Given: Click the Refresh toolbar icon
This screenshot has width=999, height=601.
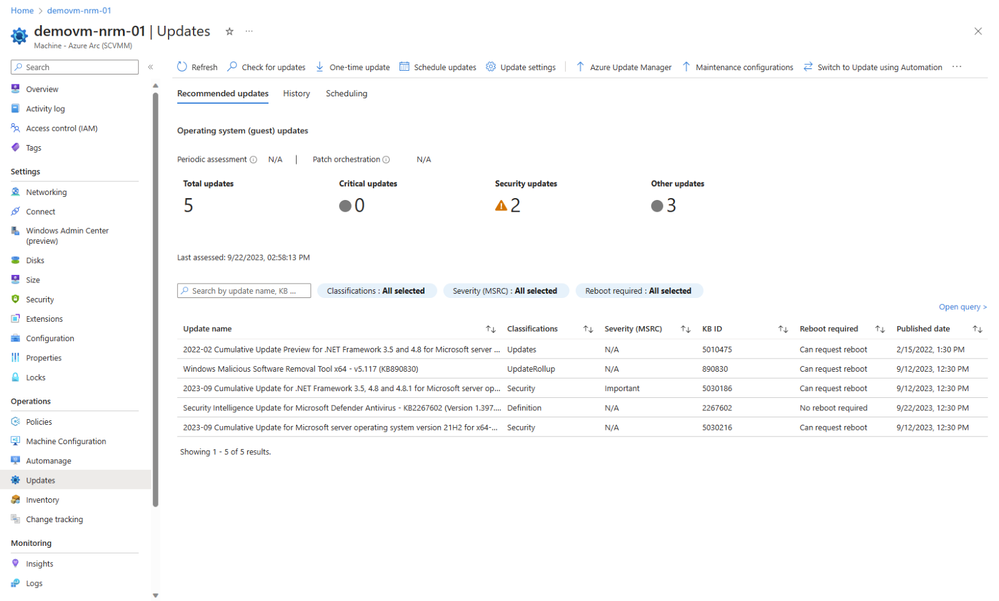Looking at the screenshot, I should pyautogui.click(x=182, y=67).
